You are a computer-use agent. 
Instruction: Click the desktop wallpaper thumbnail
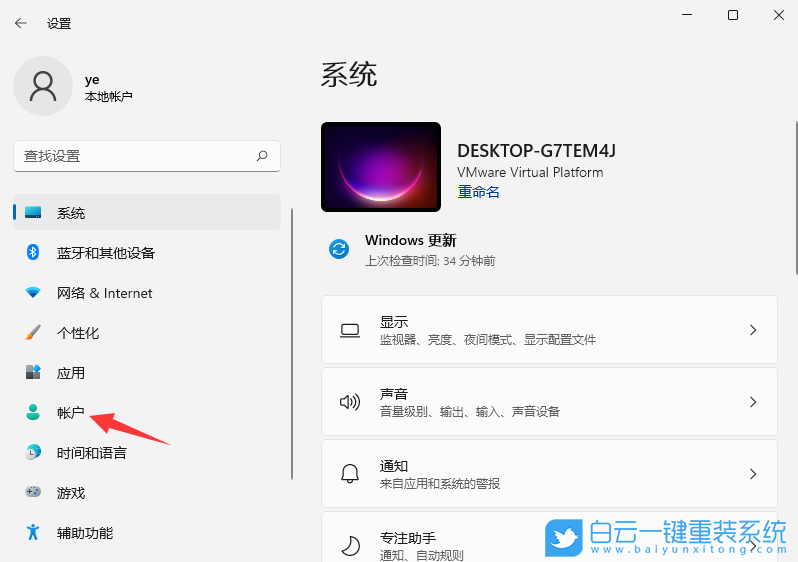pyautogui.click(x=381, y=167)
